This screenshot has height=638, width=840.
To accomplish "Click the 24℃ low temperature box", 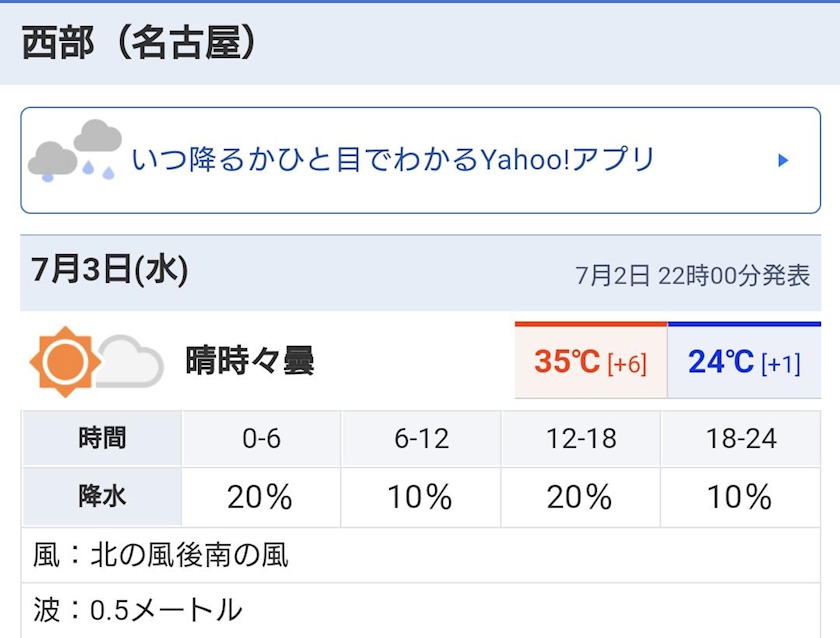I will click(x=744, y=361).
